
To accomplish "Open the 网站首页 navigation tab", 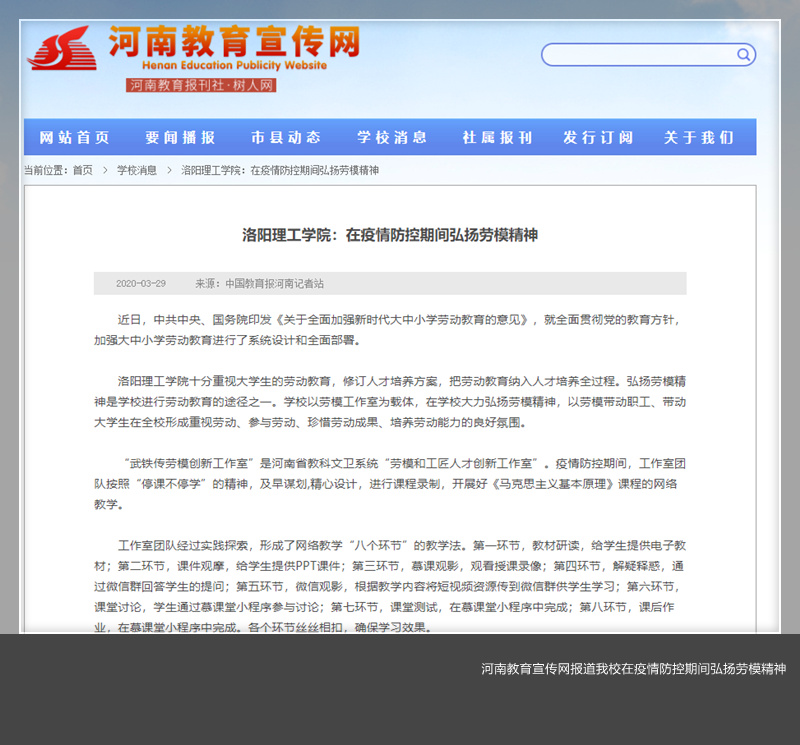I will pyautogui.click(x=75, y=138).
